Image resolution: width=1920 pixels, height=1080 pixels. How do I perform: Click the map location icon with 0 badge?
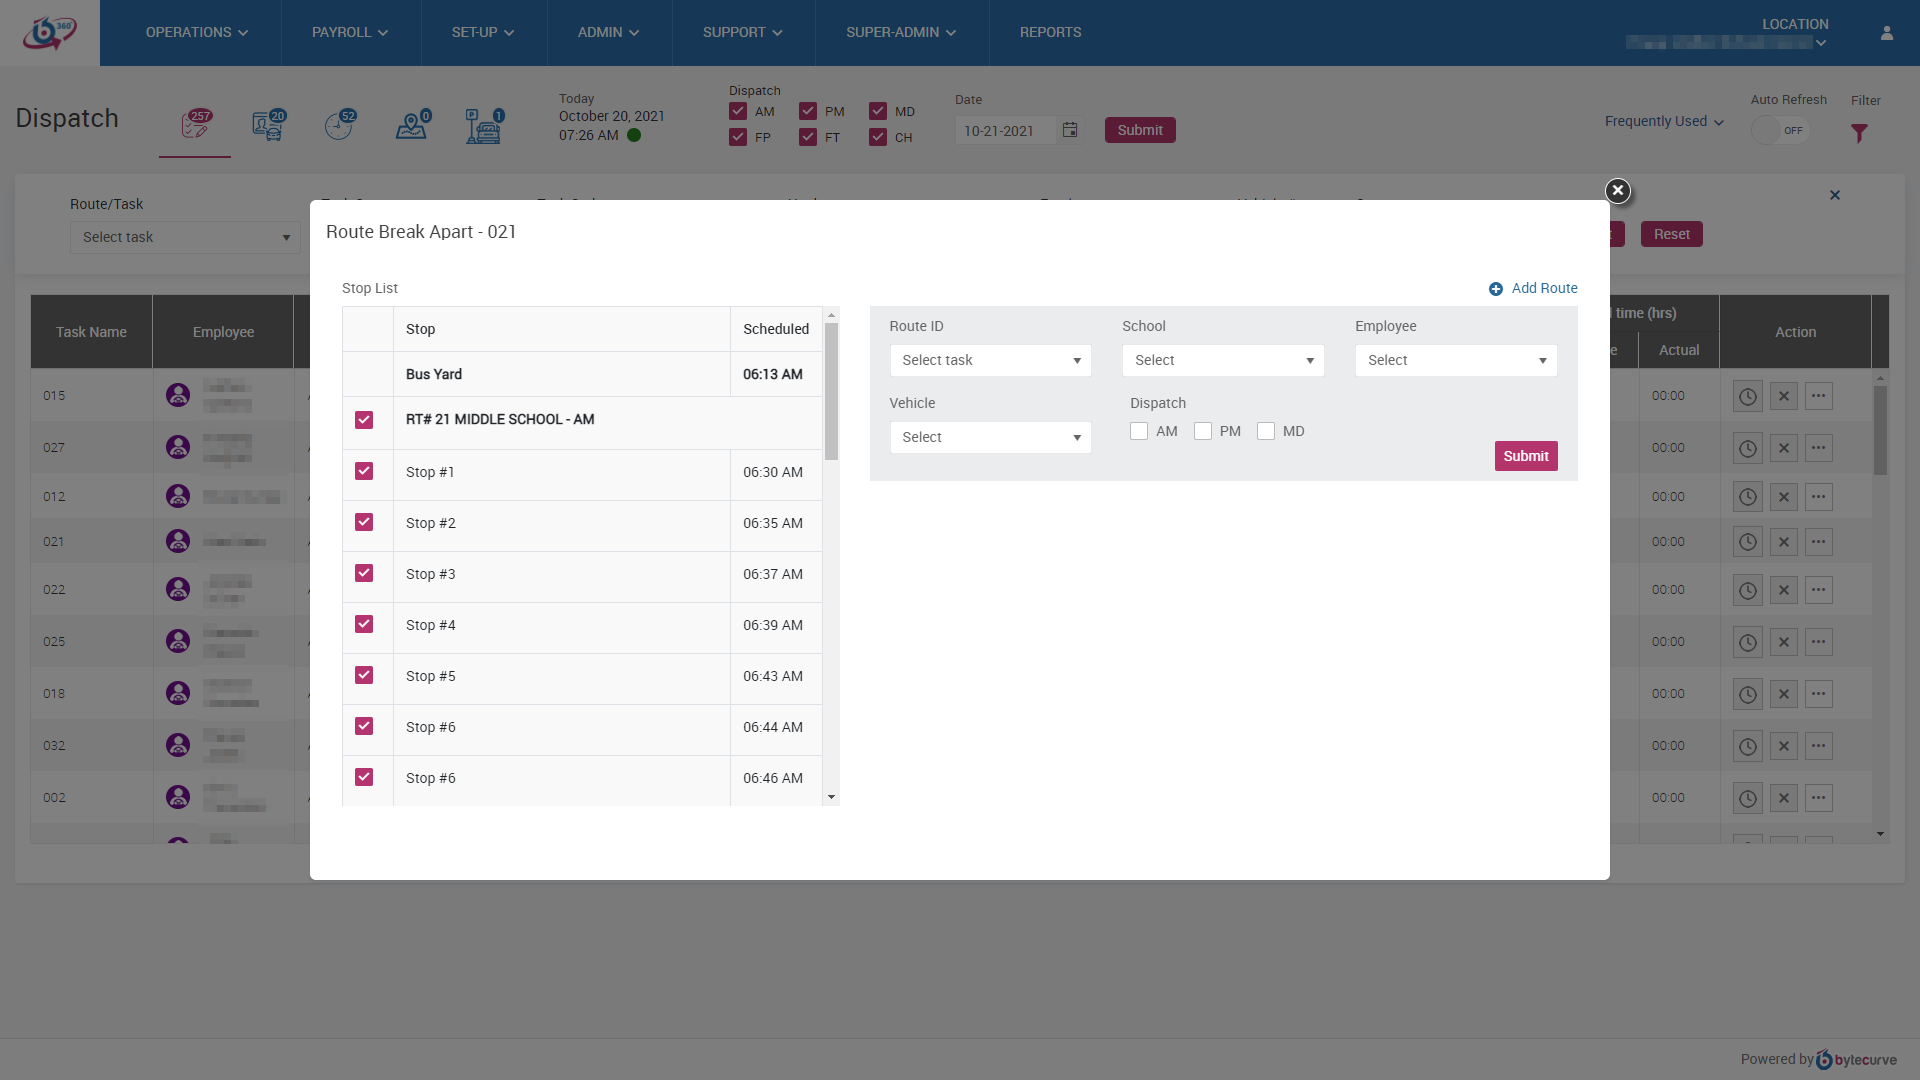click(x=412, y=126)
